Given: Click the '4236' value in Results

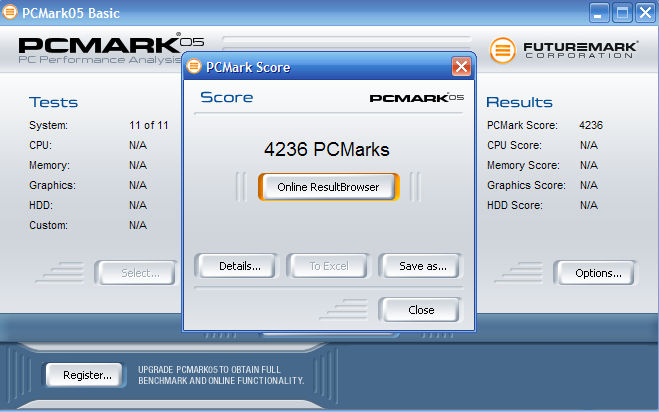Looking at the screenshot, I should coord(590,125).
